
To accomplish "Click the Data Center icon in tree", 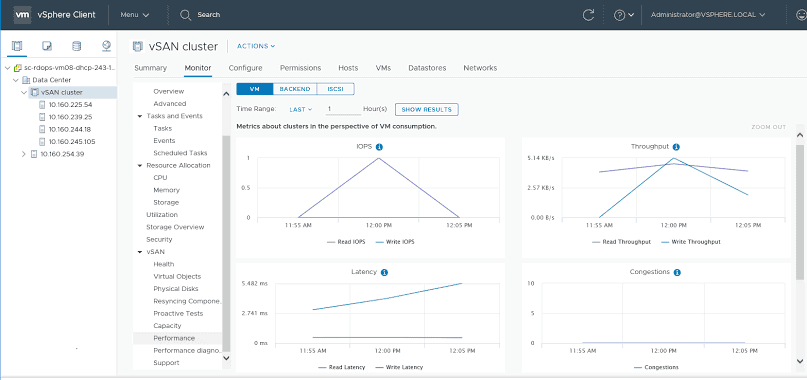I will coord(26,80).
